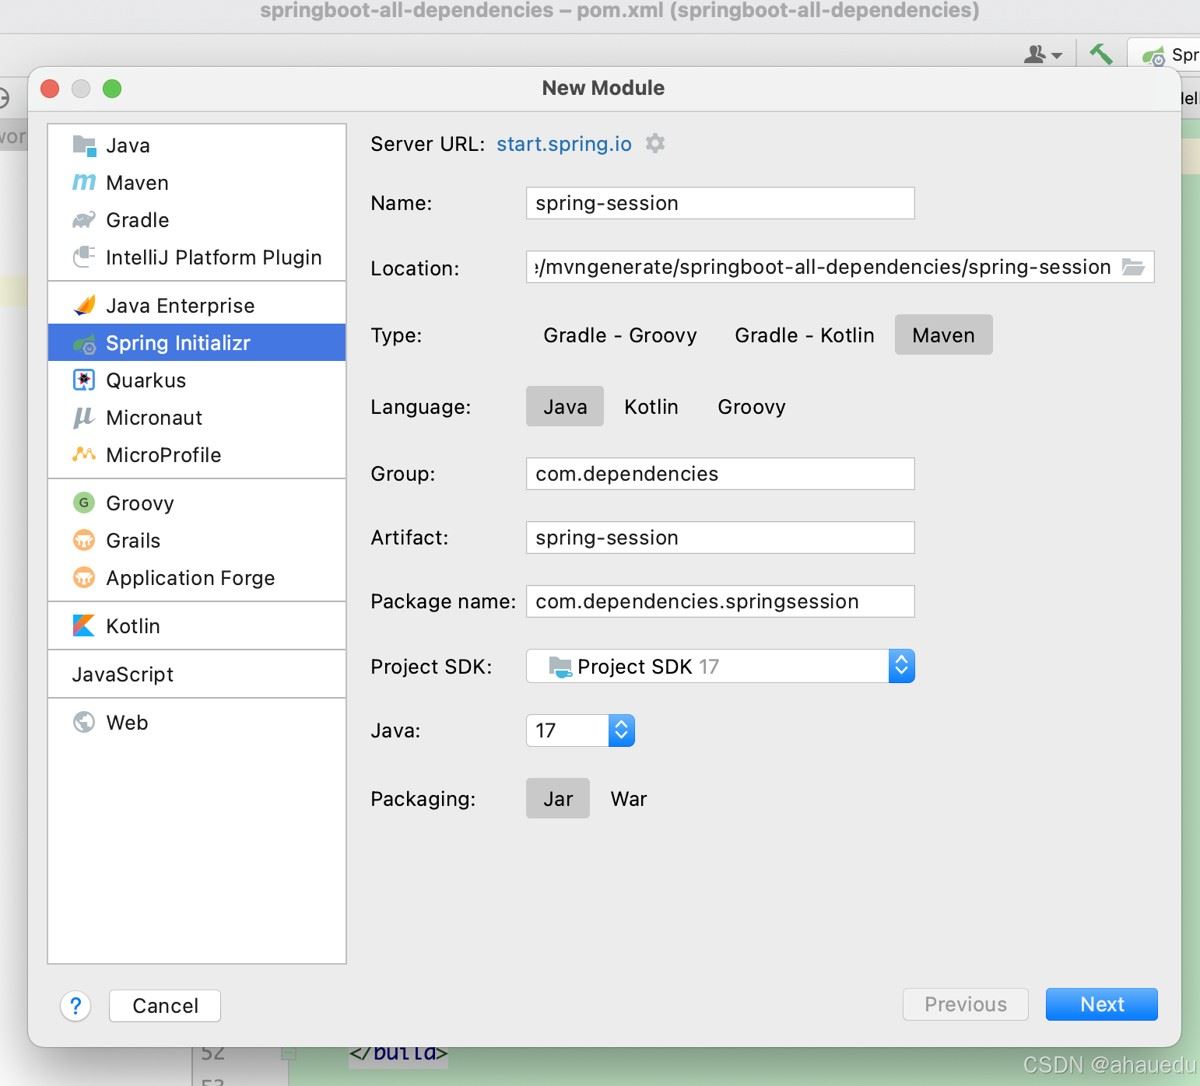Click the Application Forge icon
The image size is (1200, 1086).
[84, 578]
